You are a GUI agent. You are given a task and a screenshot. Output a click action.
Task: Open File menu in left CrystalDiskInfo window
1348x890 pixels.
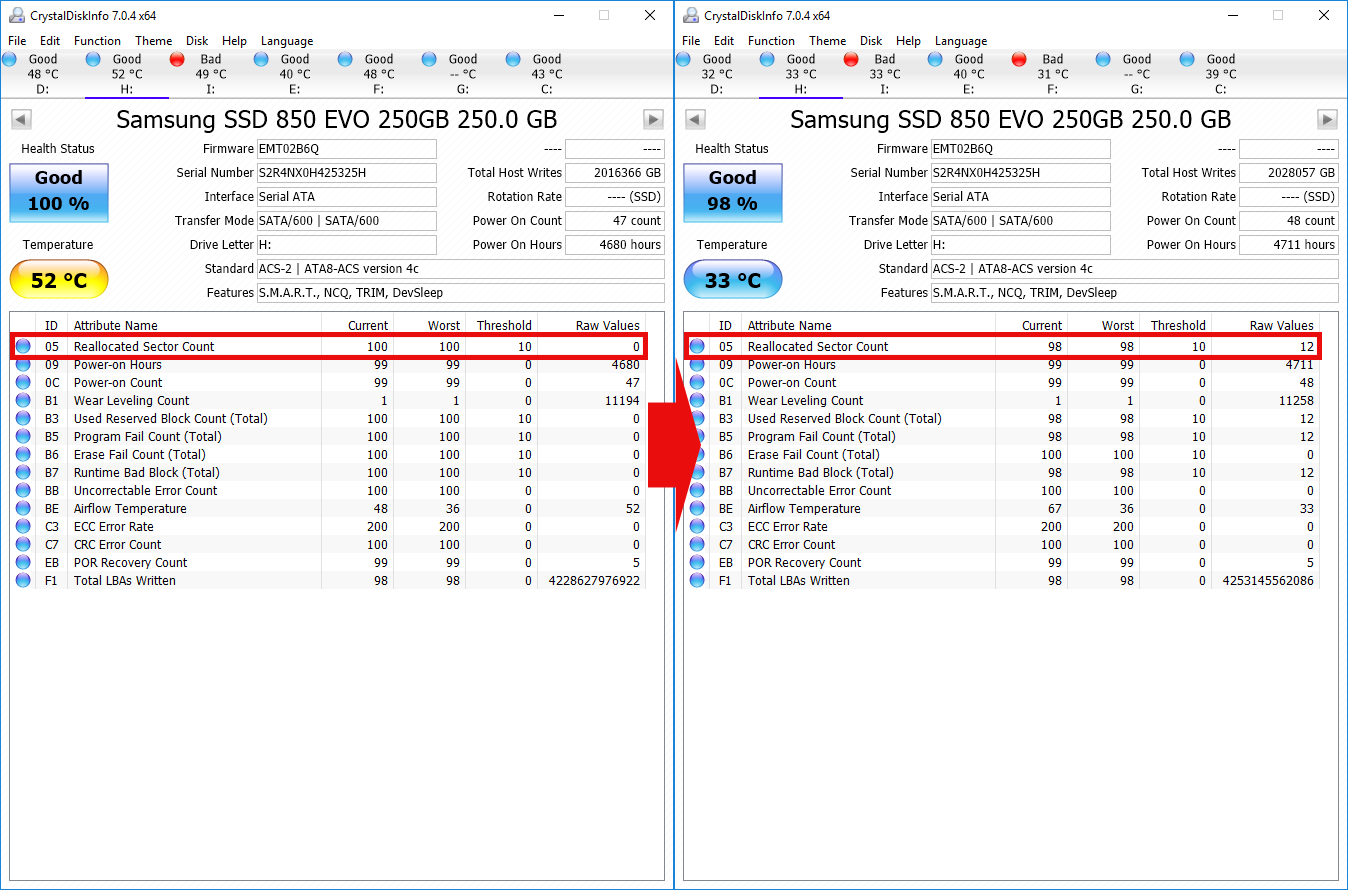tap(17, 41)
